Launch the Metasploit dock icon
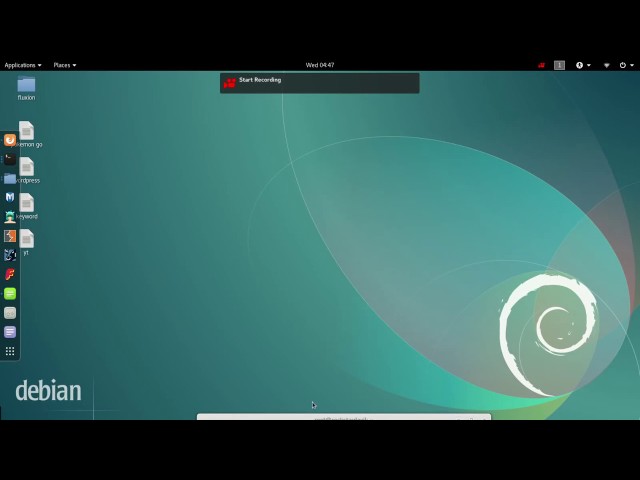 [10, 198]
